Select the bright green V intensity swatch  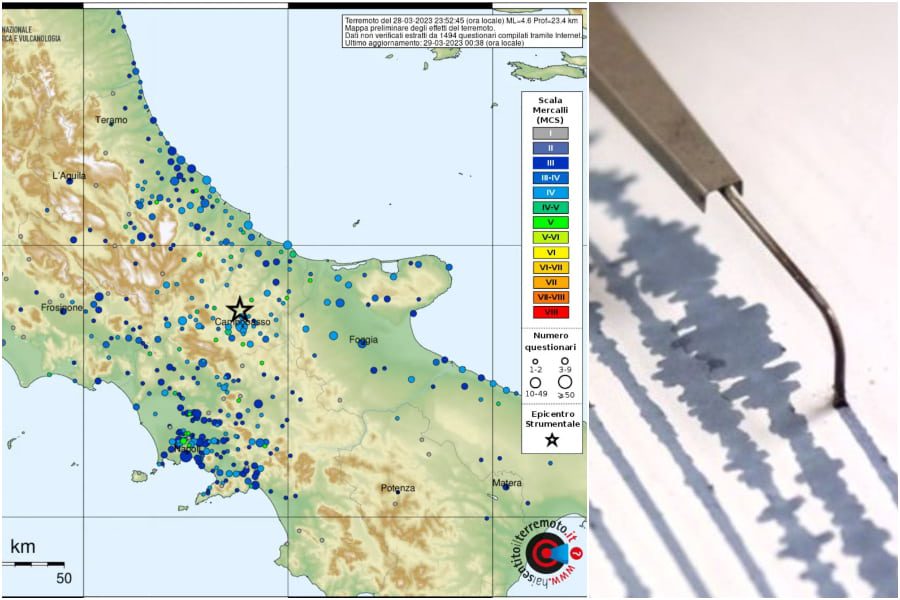click(x=550, y=222)
